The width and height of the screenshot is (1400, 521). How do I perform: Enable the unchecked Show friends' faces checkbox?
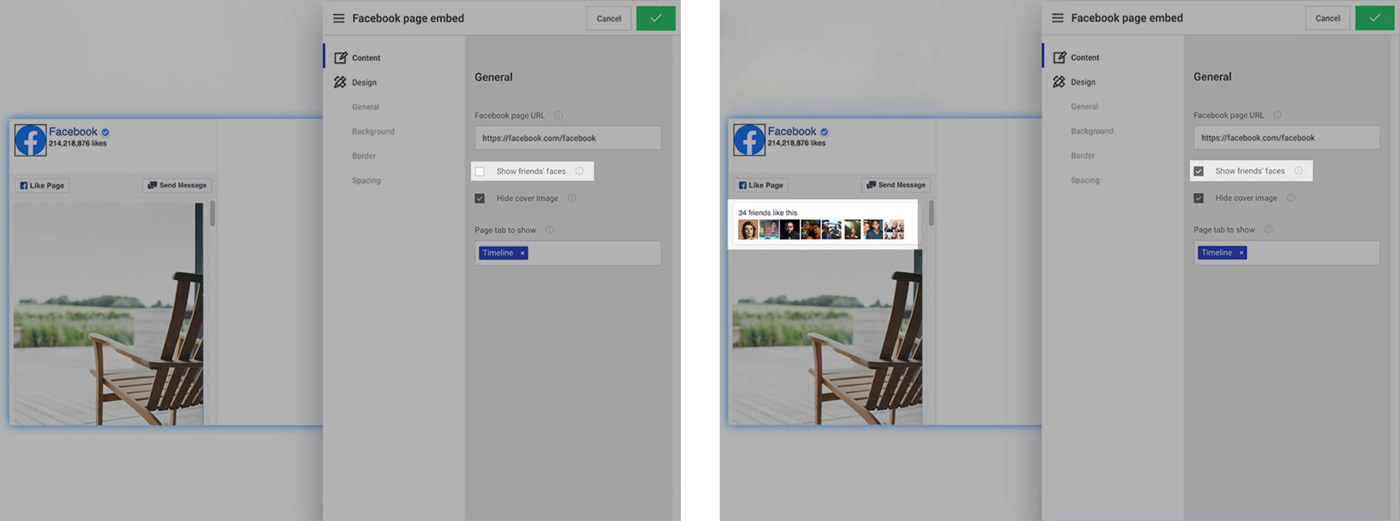click(x=480, y=171)
